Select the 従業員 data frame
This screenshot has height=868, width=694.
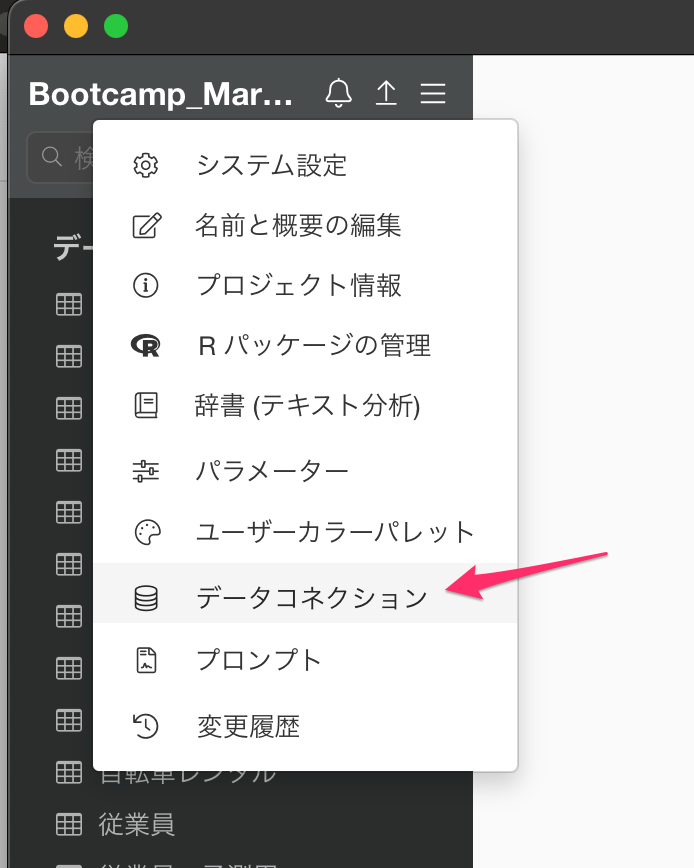pos(136,824)
